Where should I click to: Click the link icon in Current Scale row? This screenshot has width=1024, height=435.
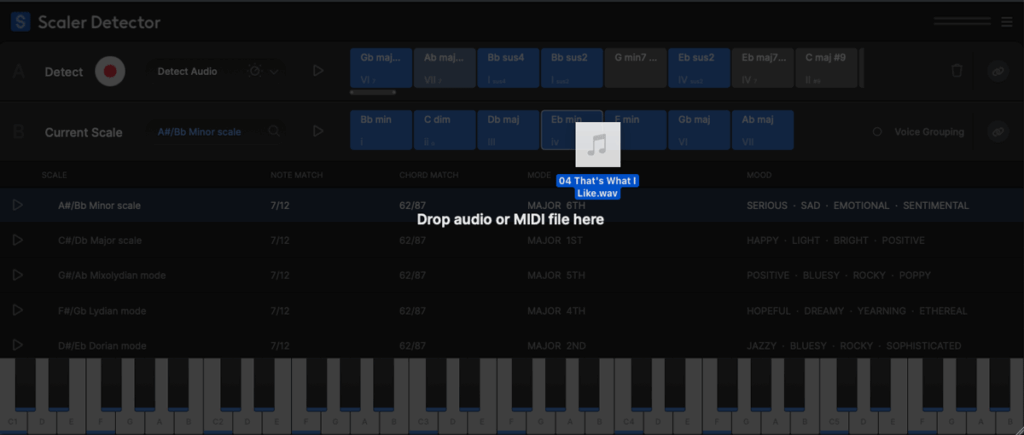(997, 132)
